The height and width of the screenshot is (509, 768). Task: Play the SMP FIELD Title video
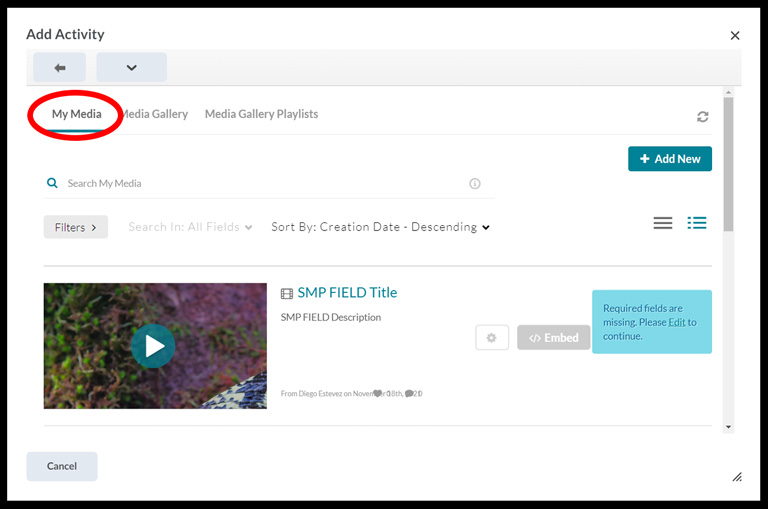pos(153,346)
